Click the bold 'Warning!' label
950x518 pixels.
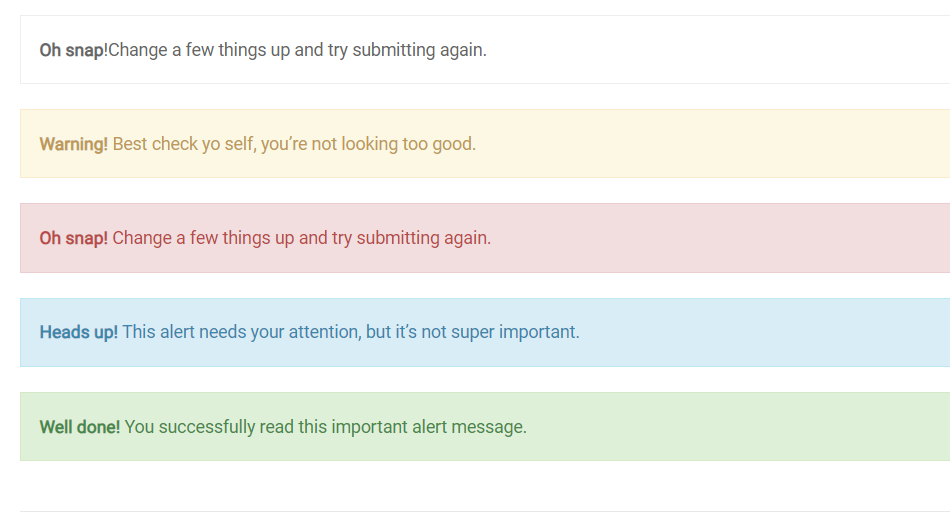(73, 144)
